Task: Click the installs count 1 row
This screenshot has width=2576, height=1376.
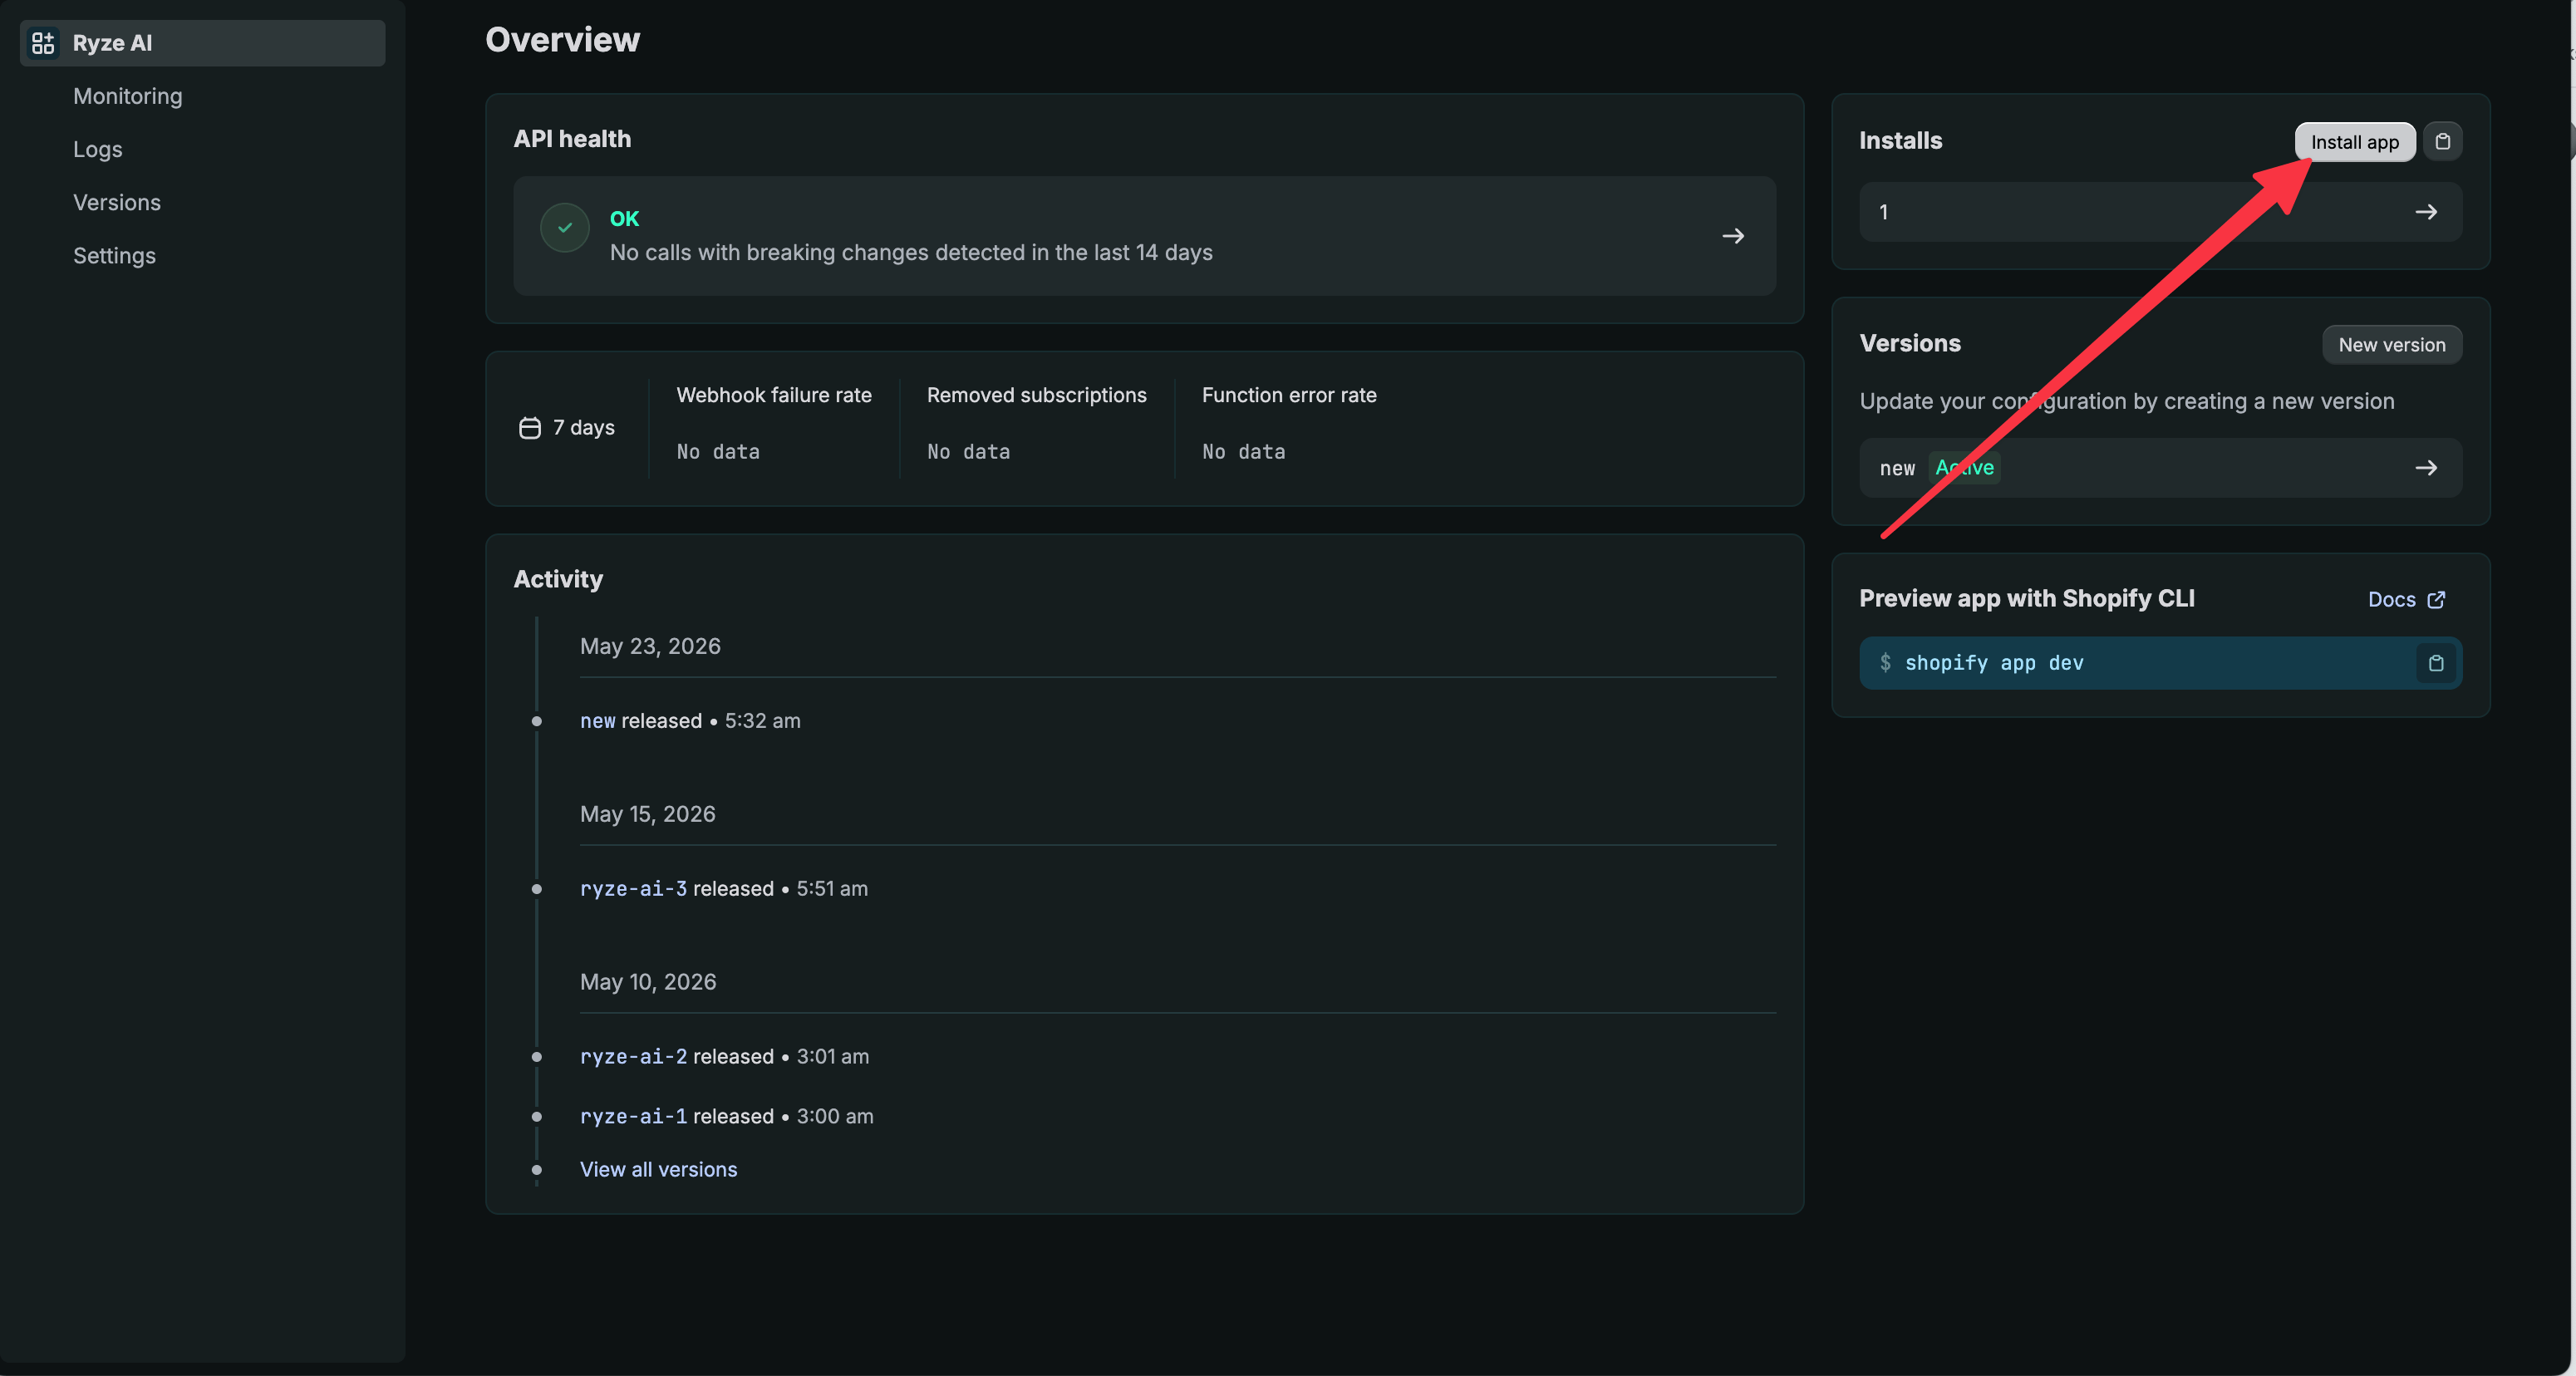Action: pyautogui.click(x=2160, y=212)
